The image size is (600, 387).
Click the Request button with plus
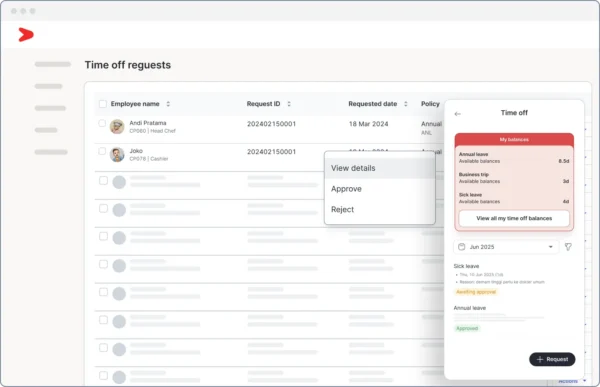552,359
